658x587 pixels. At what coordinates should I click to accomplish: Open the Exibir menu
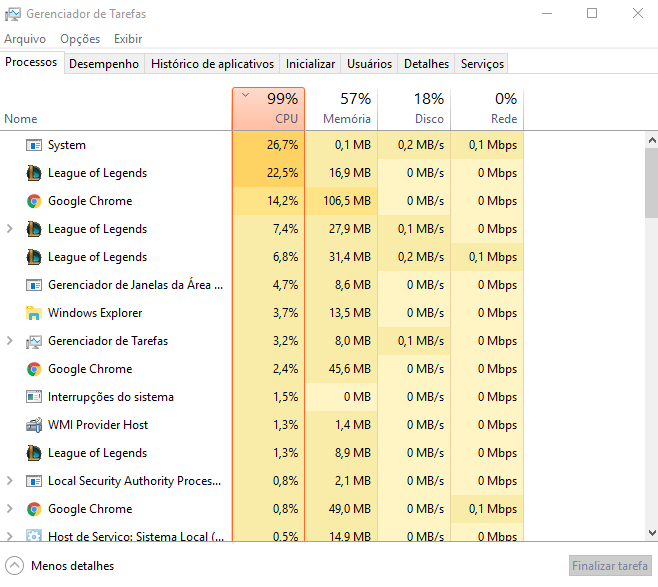point(128,39)
